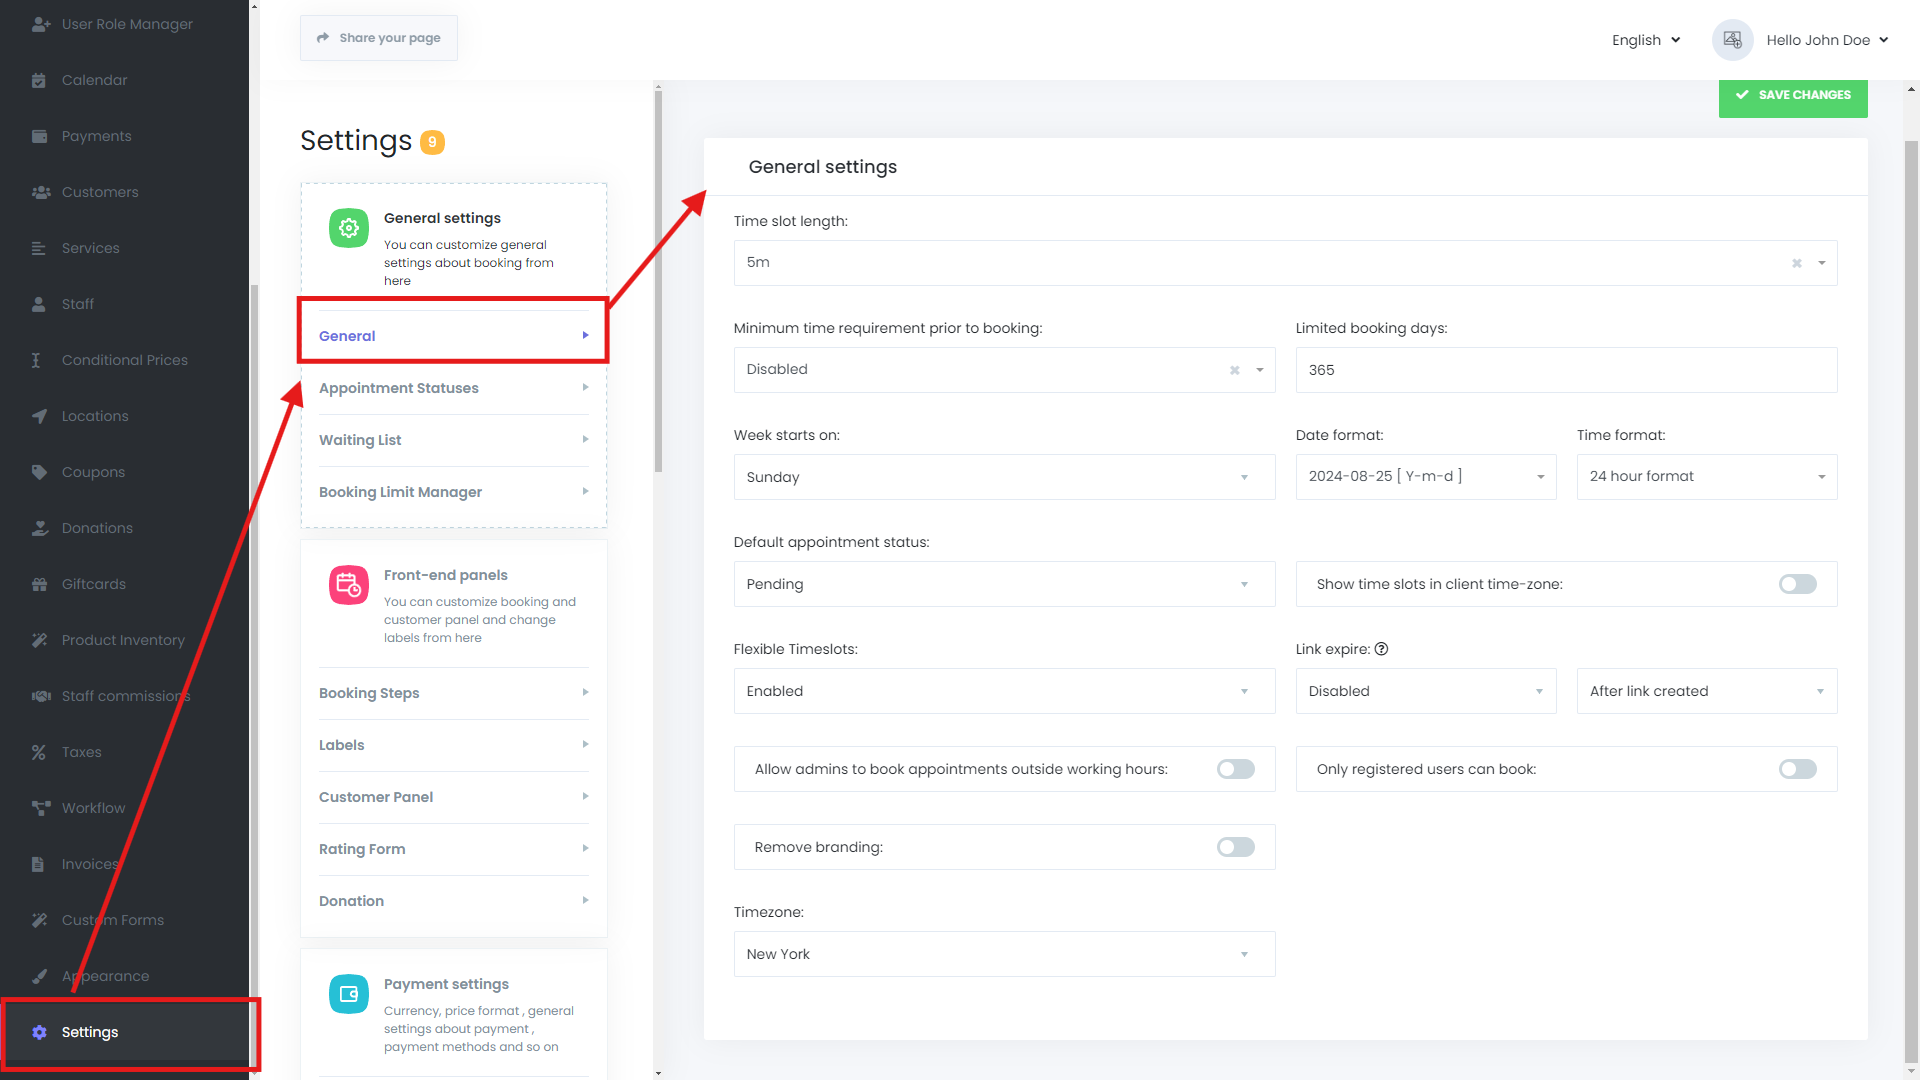Select the Payments module icon
The height and width of the screenshot is (1080, 1920).
click(x=41, y=136)
